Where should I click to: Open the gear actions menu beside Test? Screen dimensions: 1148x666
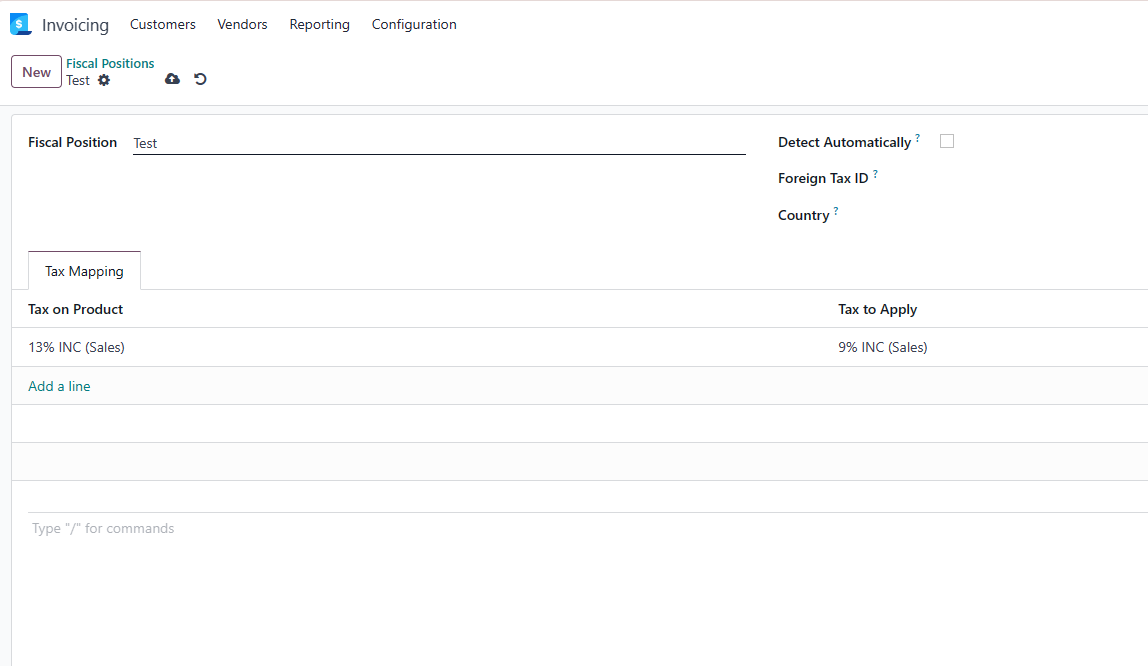[x=104, y=81]
